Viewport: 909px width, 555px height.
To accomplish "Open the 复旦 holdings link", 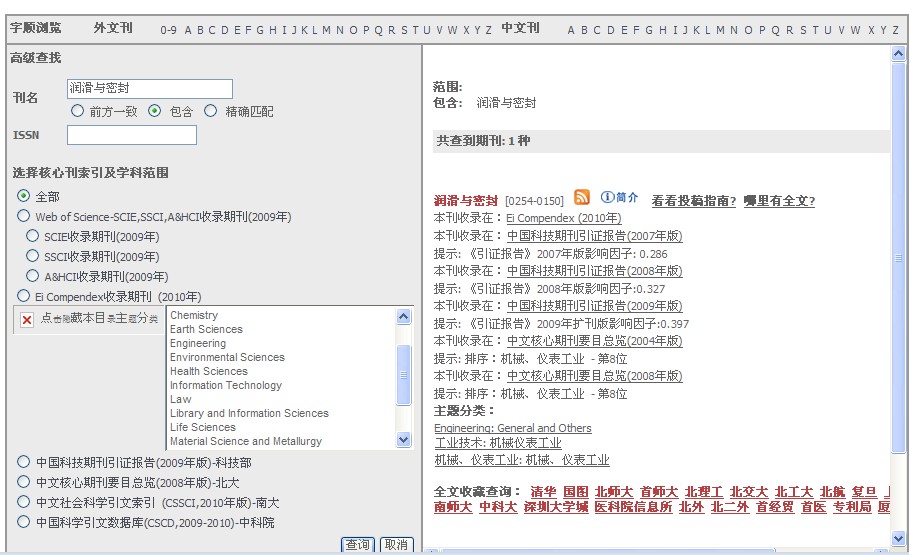I will point(864,492).
